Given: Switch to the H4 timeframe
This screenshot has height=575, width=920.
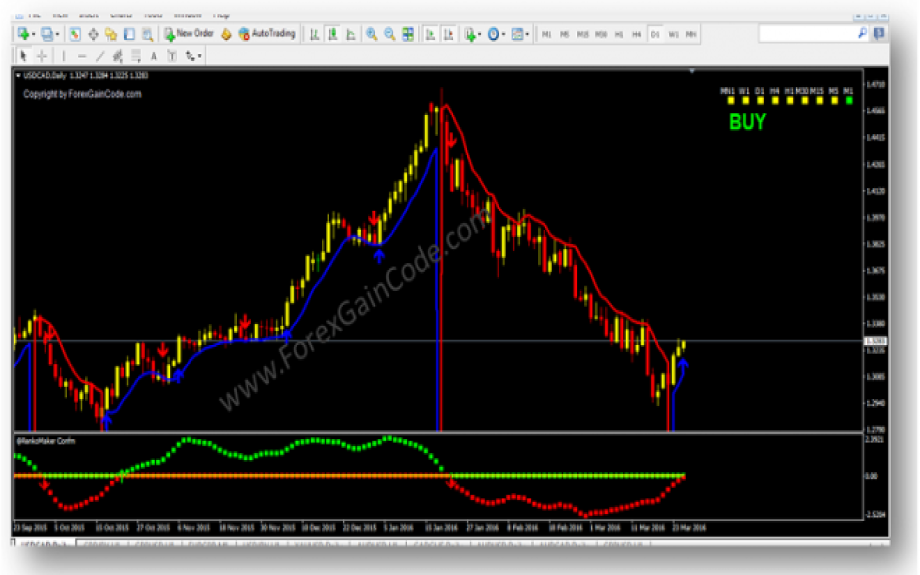Looking at the screenshot, I should (x=636, y=34).
